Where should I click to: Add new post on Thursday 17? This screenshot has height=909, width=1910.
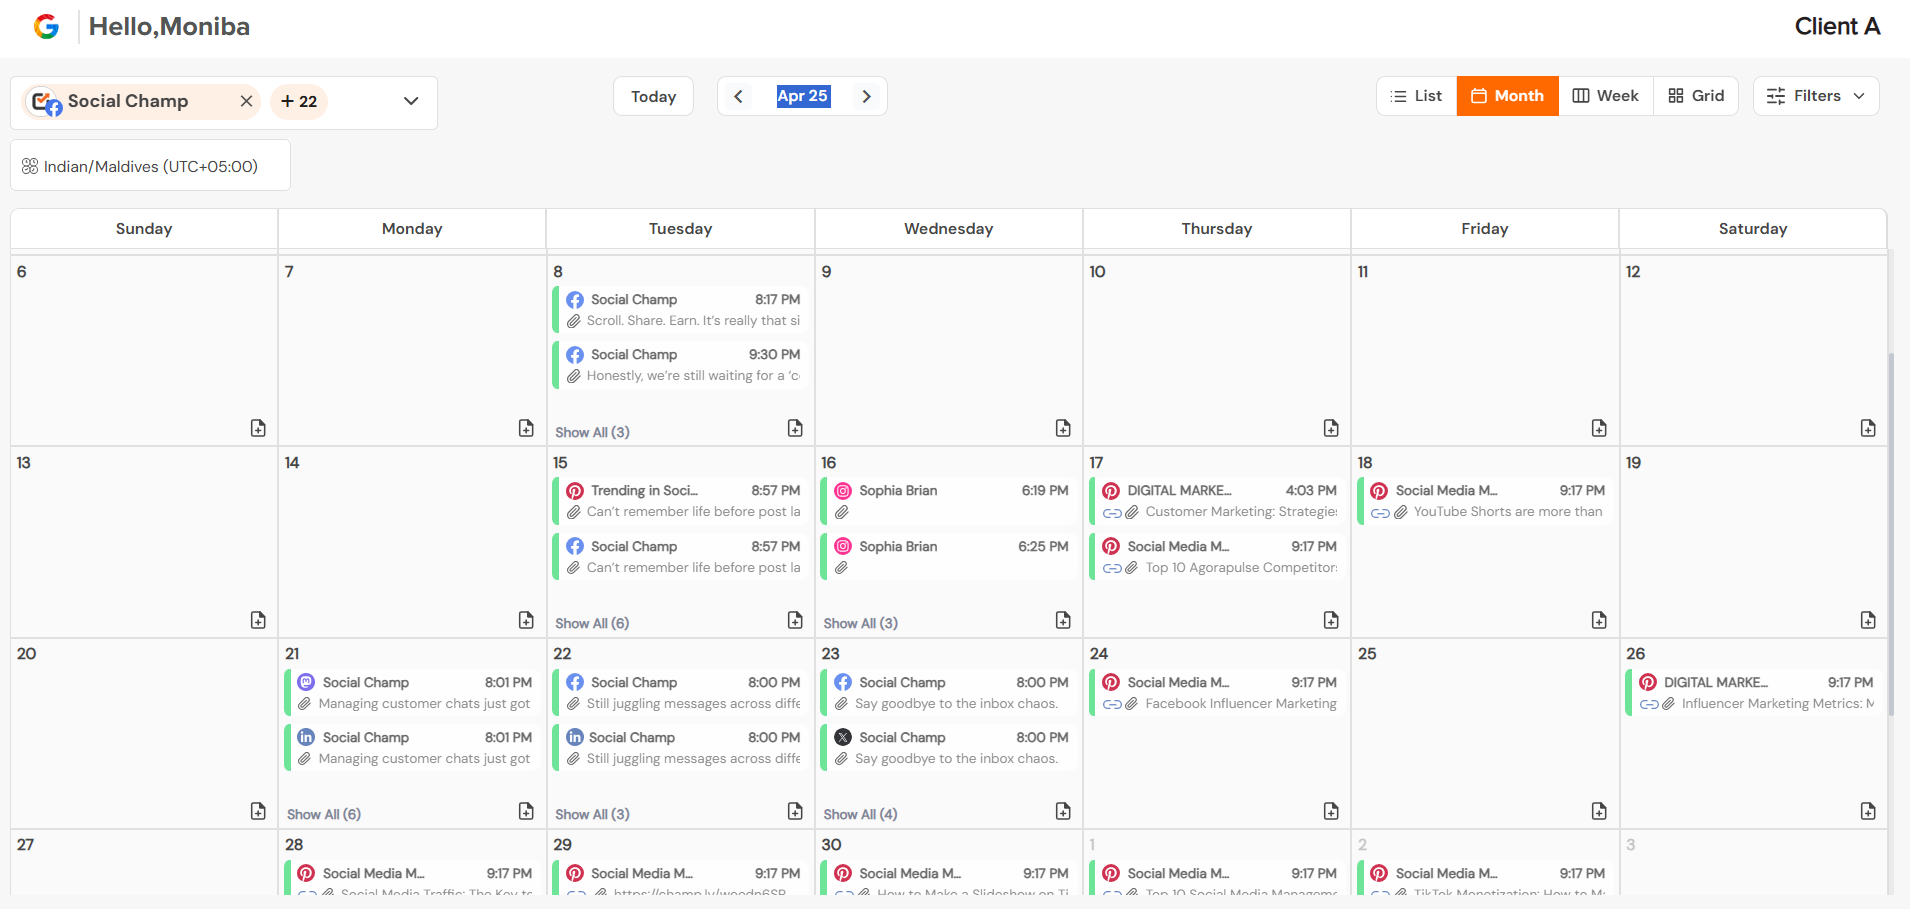click(x=1331, y=620)
